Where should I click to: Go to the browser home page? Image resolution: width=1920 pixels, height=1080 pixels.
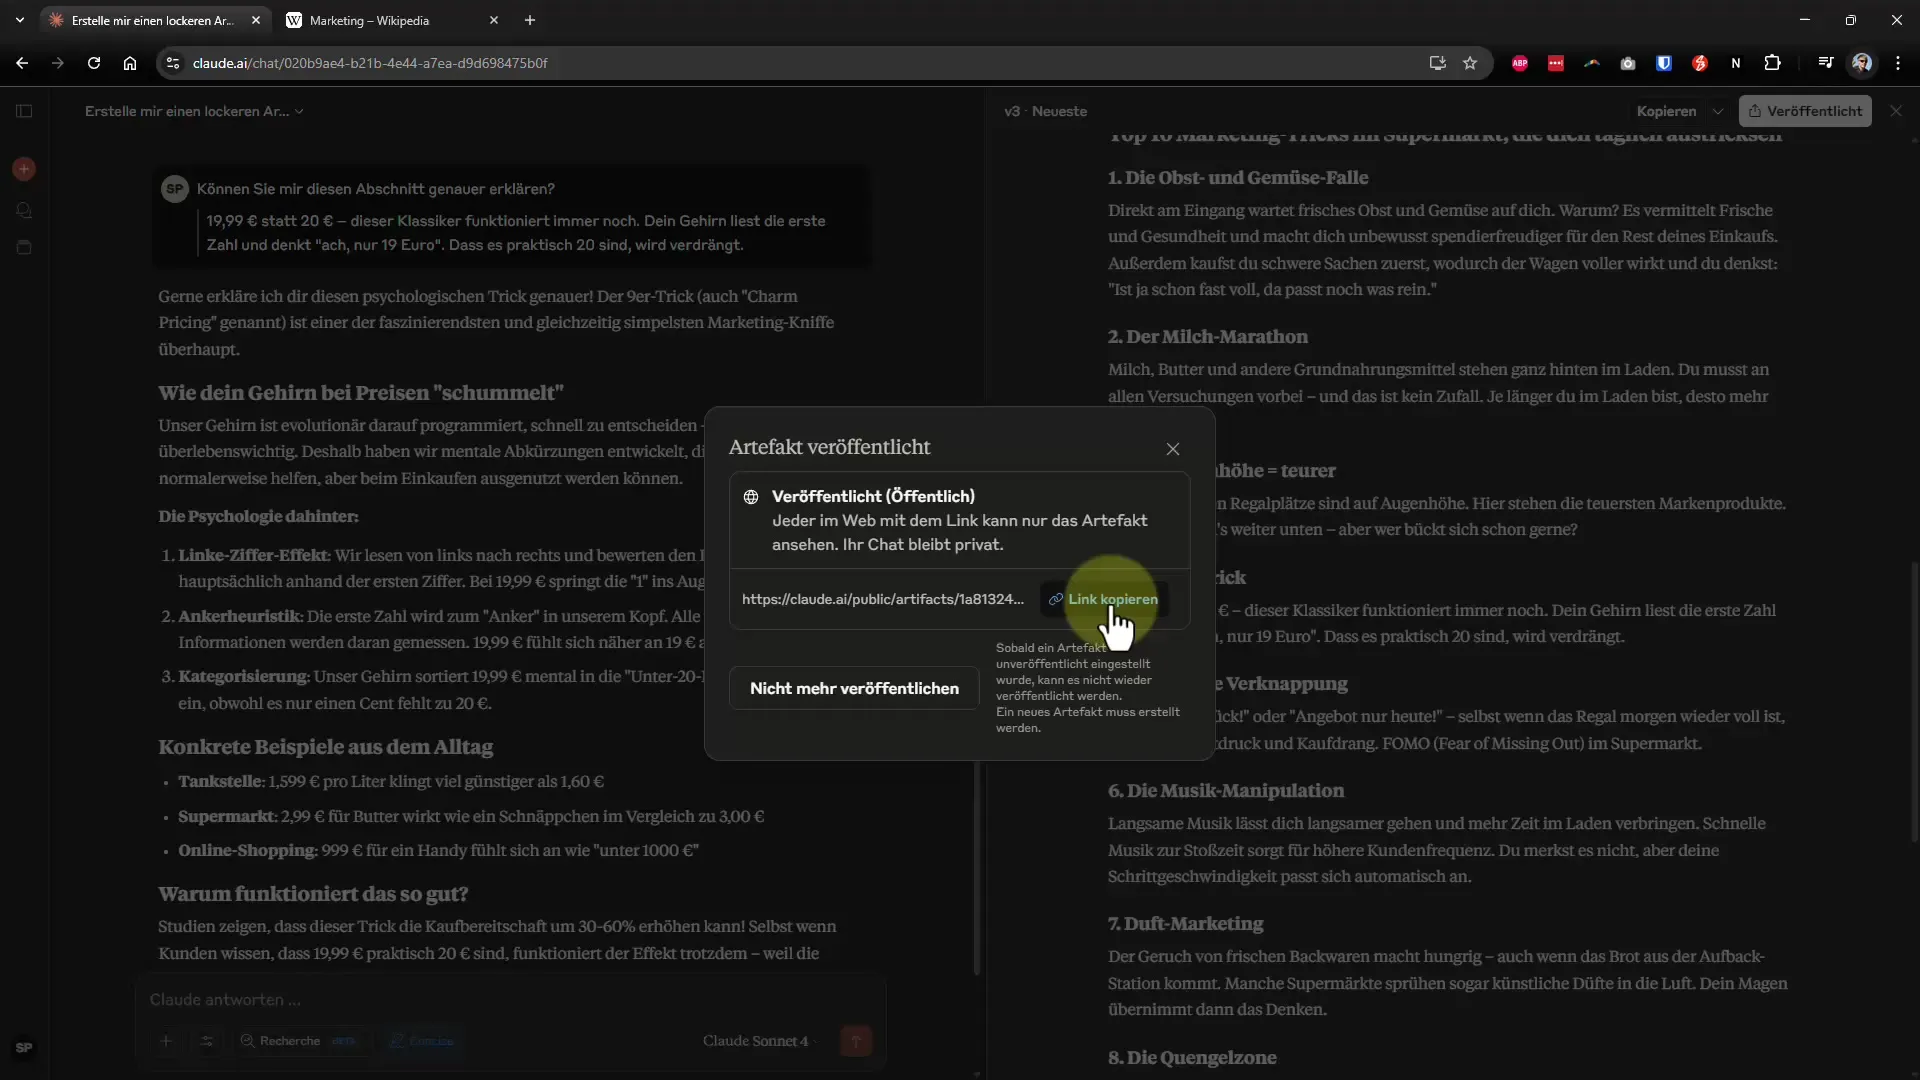[x=130, y=63]
